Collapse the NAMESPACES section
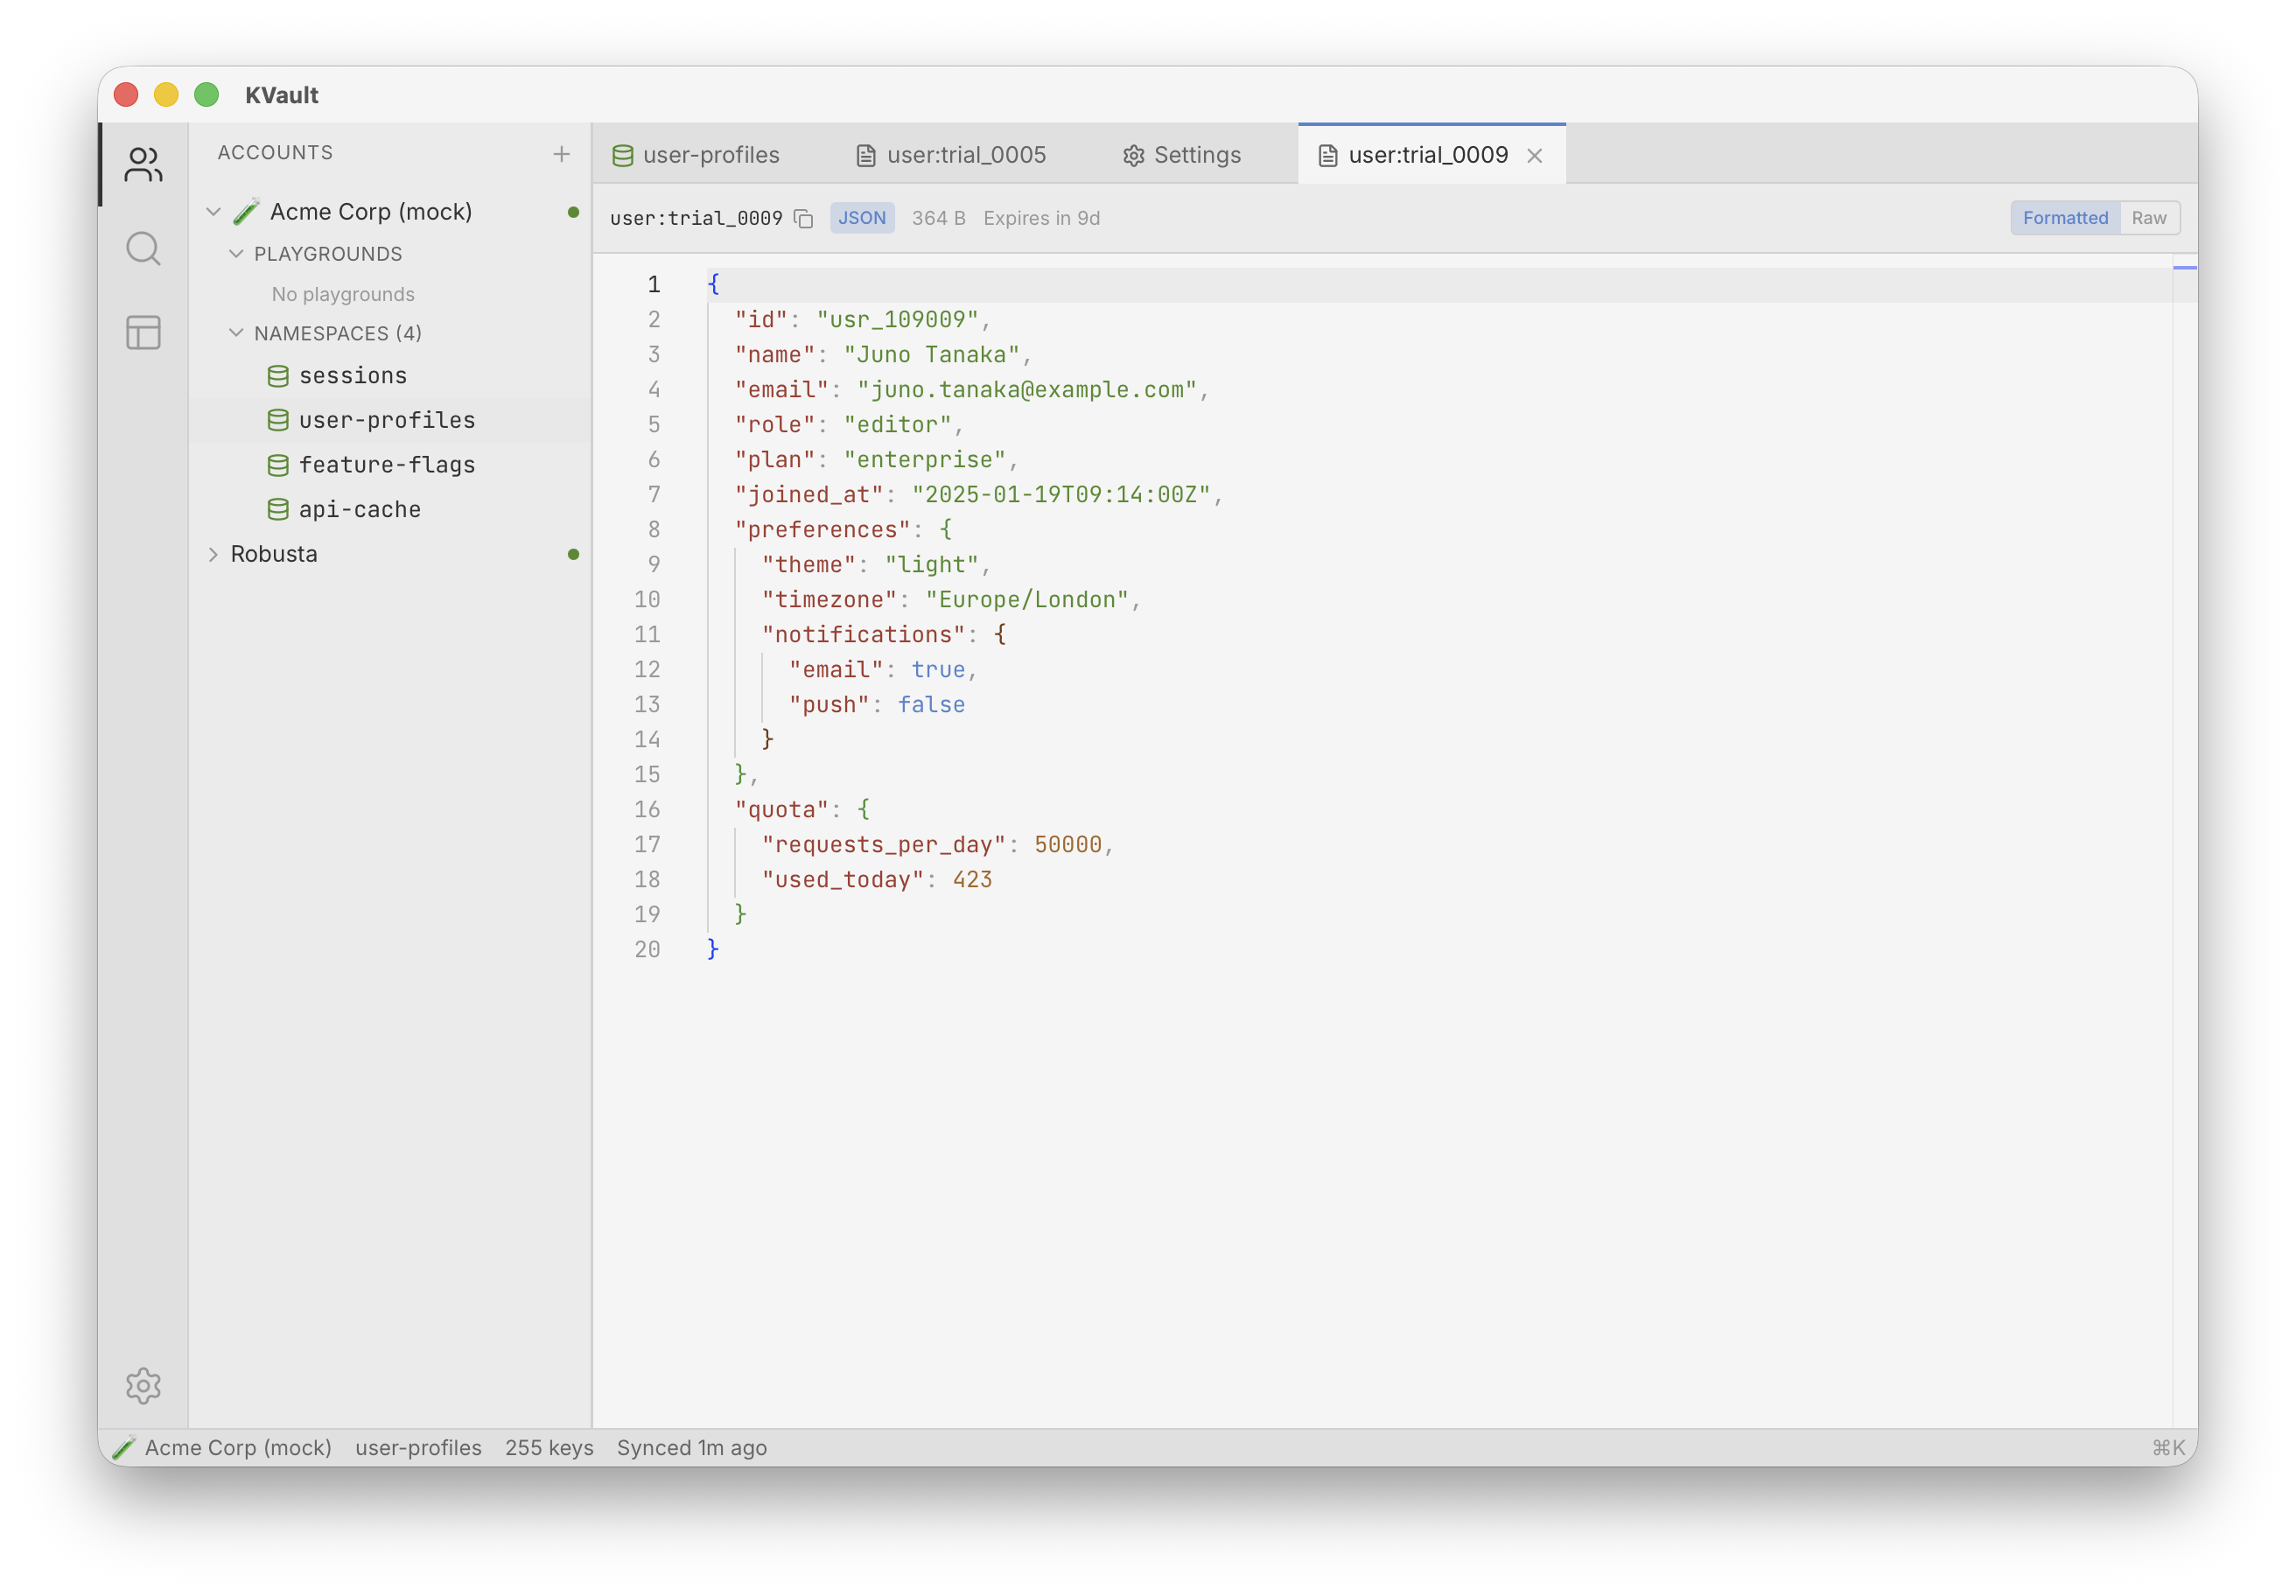Viewport: 2296px width, 1596px height. click(x=236, y=333)
